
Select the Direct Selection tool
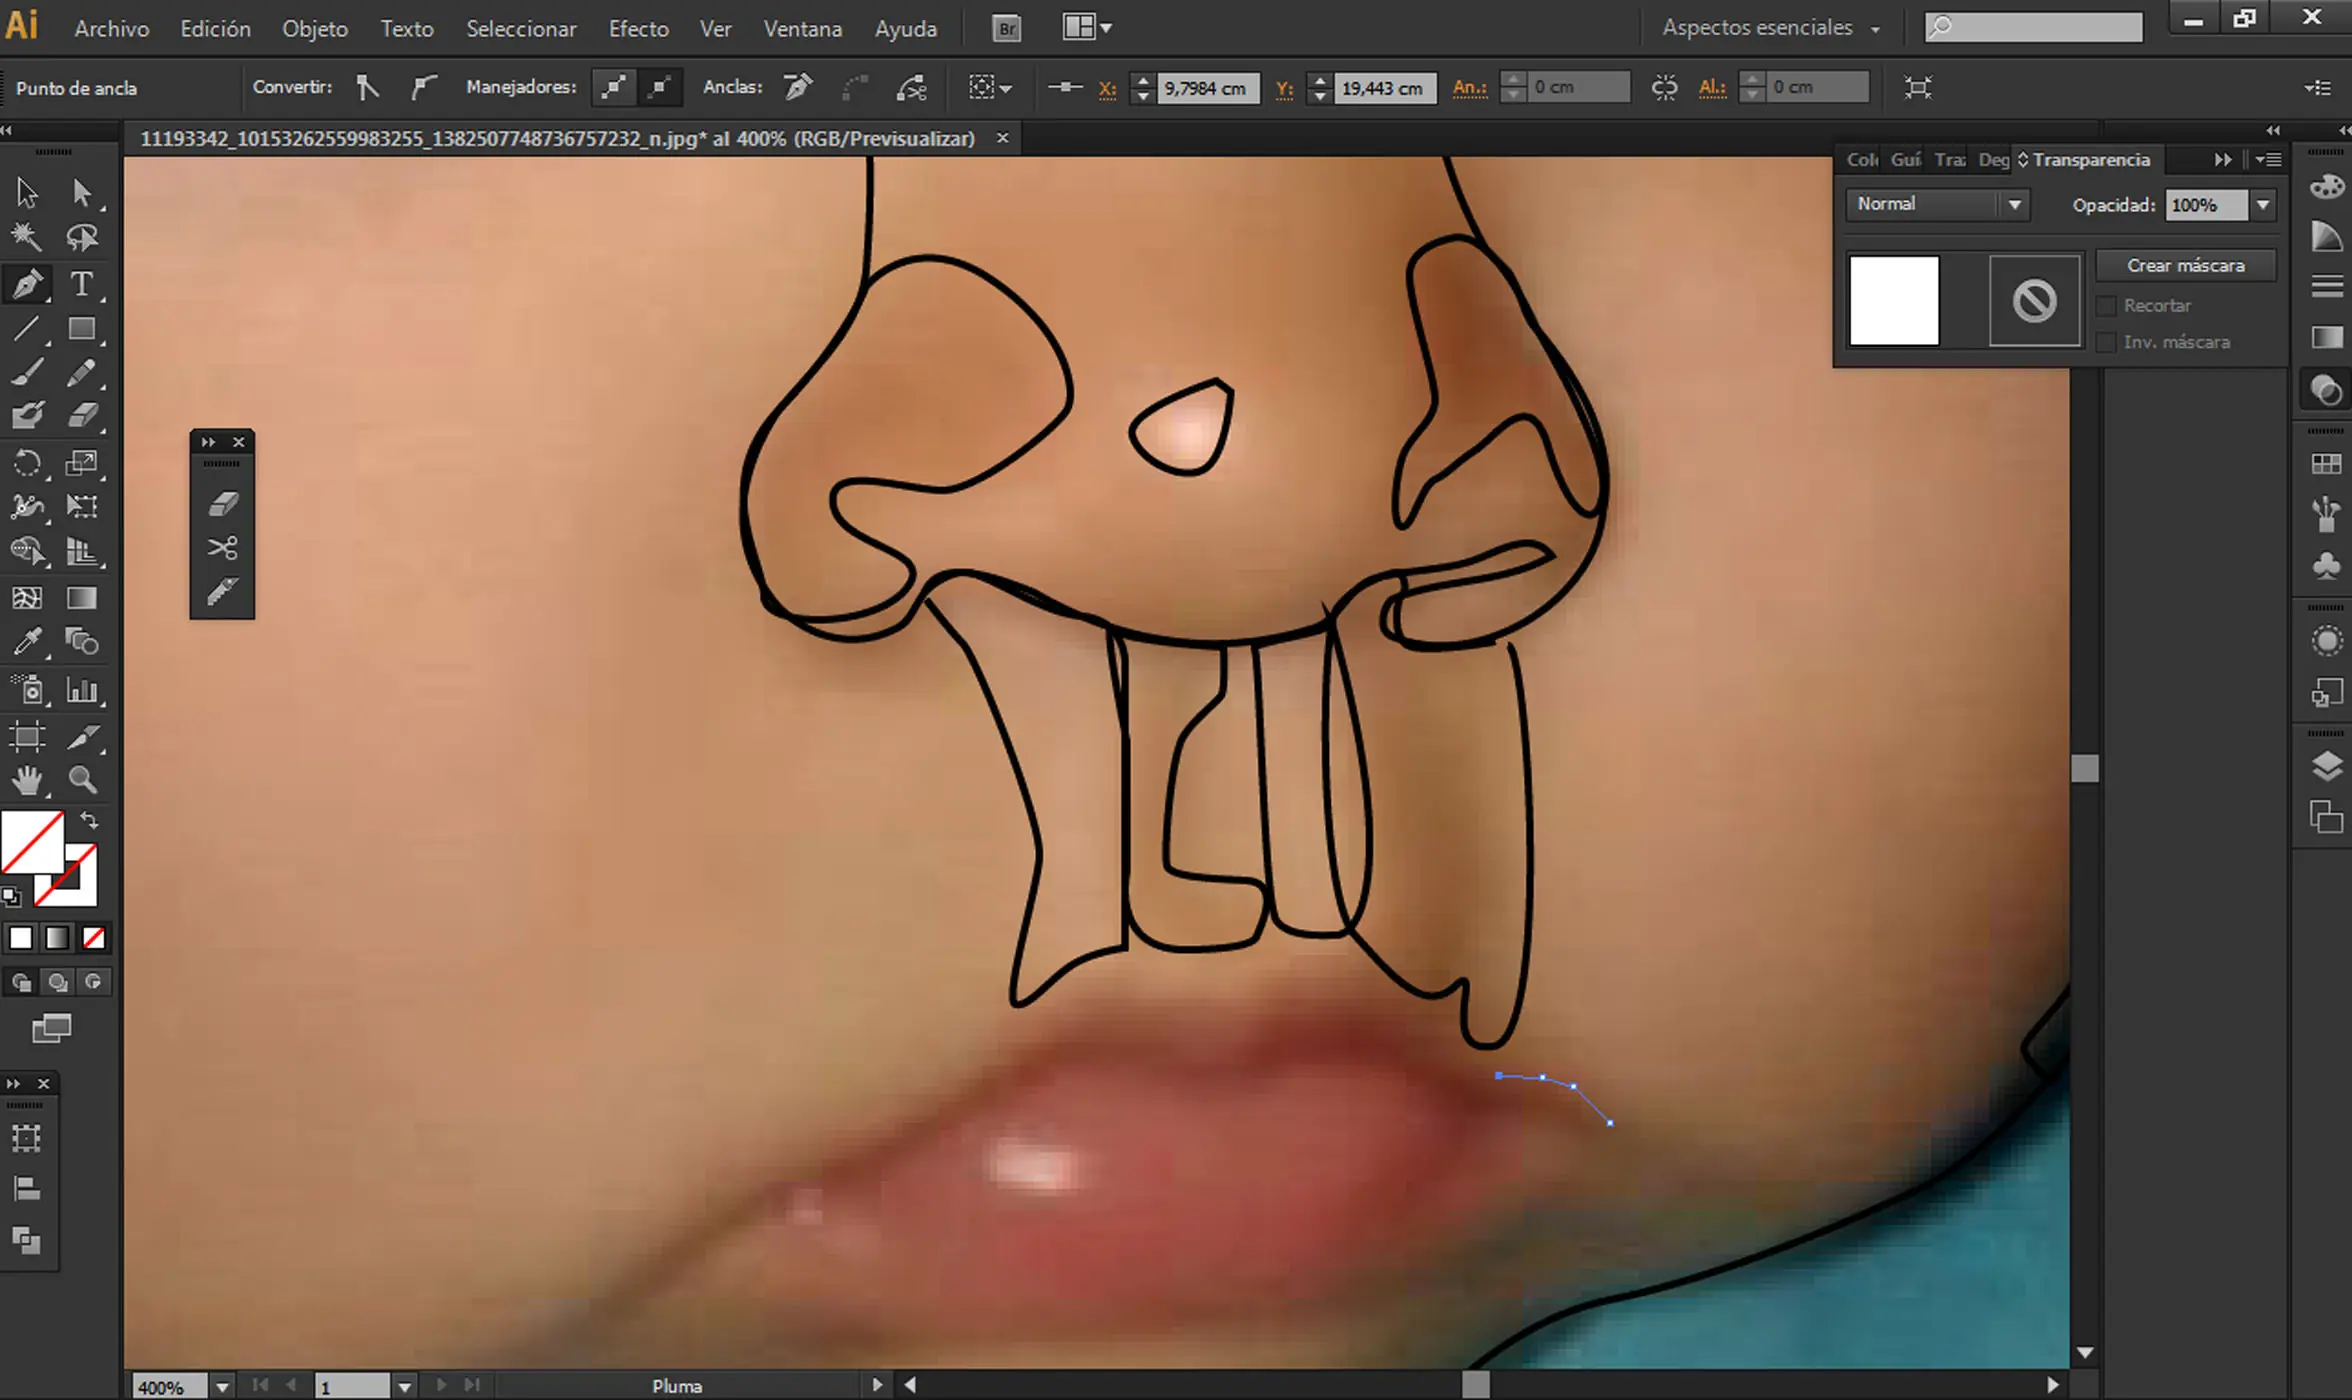pos(82,192)
